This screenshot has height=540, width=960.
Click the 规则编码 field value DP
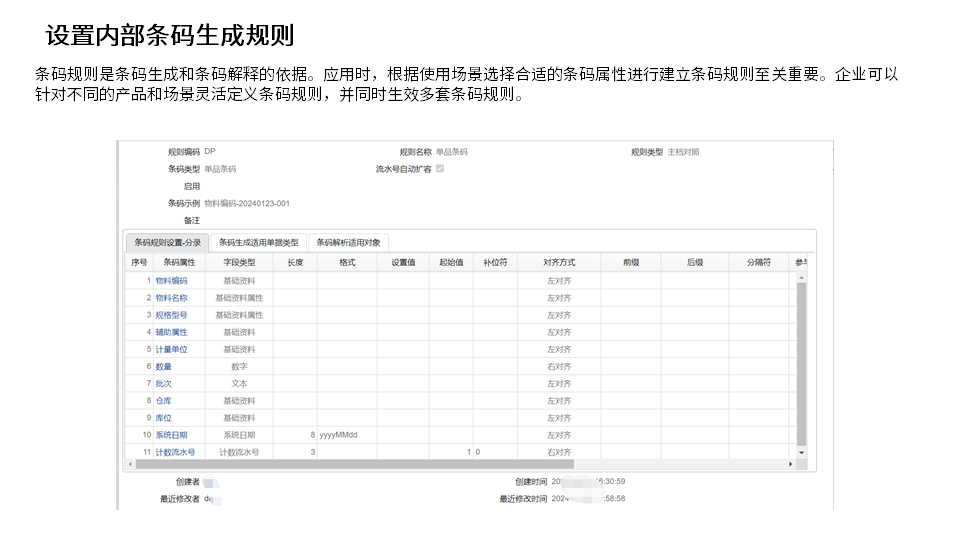(209, 152)
